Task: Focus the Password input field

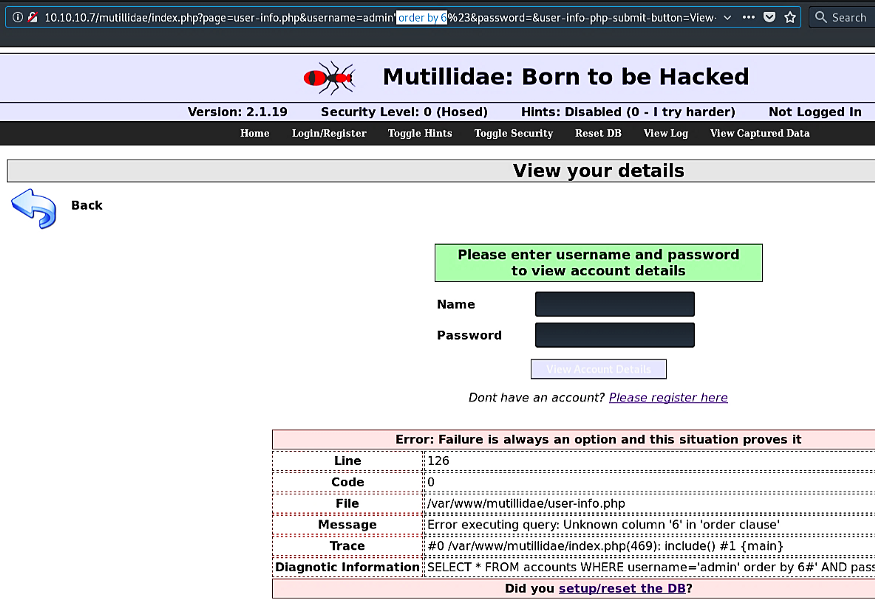Action: pos(614,335)
